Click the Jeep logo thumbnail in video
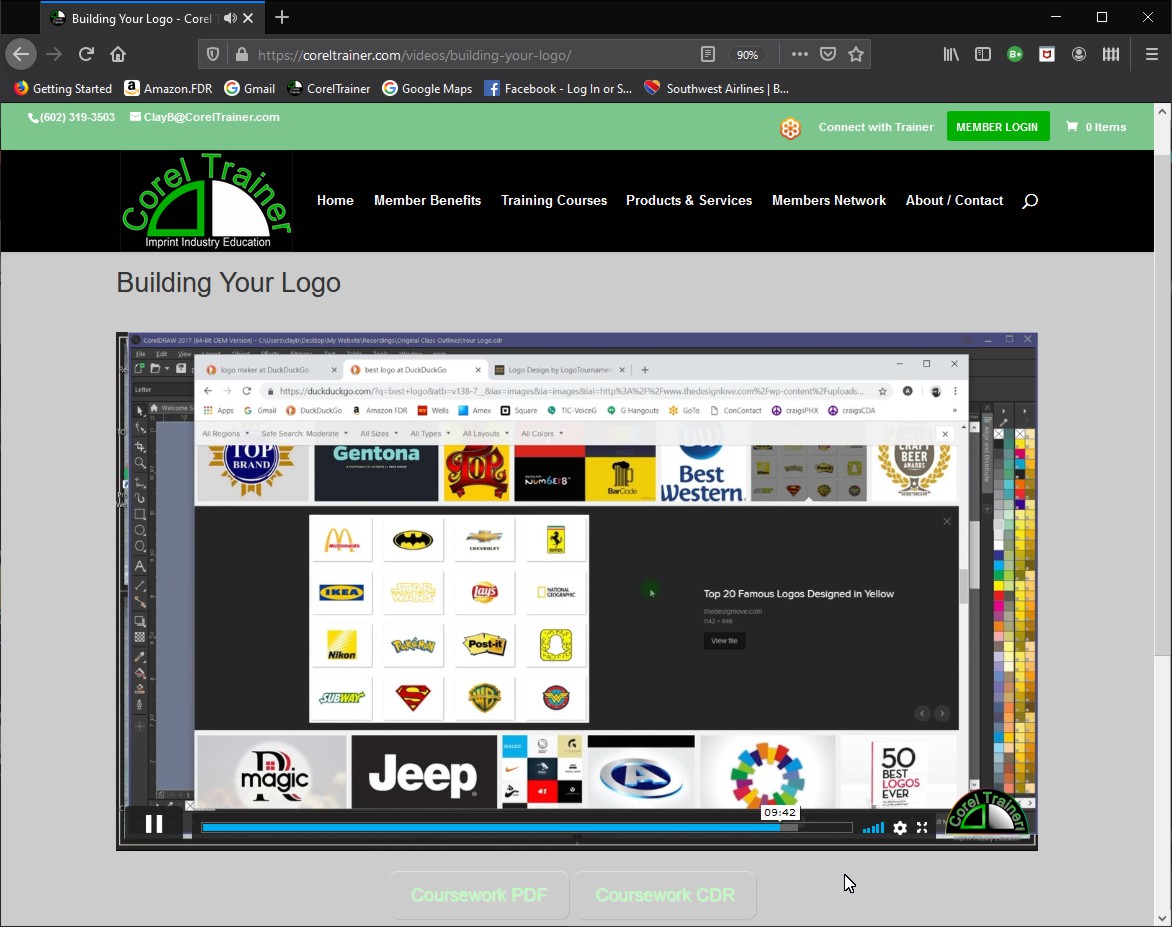 (424, 772)
